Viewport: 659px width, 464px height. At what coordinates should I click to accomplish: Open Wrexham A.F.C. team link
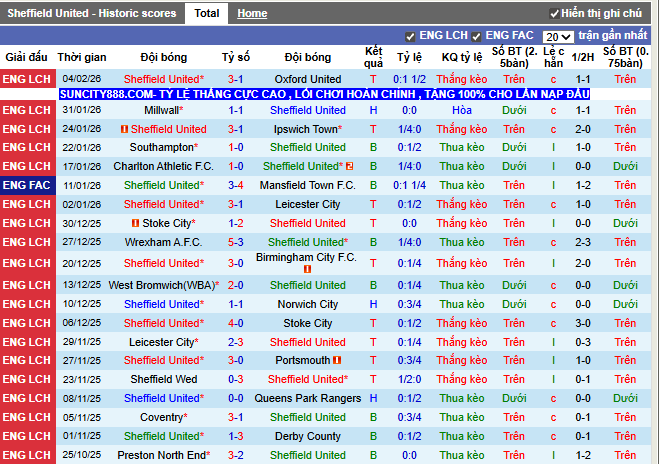click(x=163, y=243)
